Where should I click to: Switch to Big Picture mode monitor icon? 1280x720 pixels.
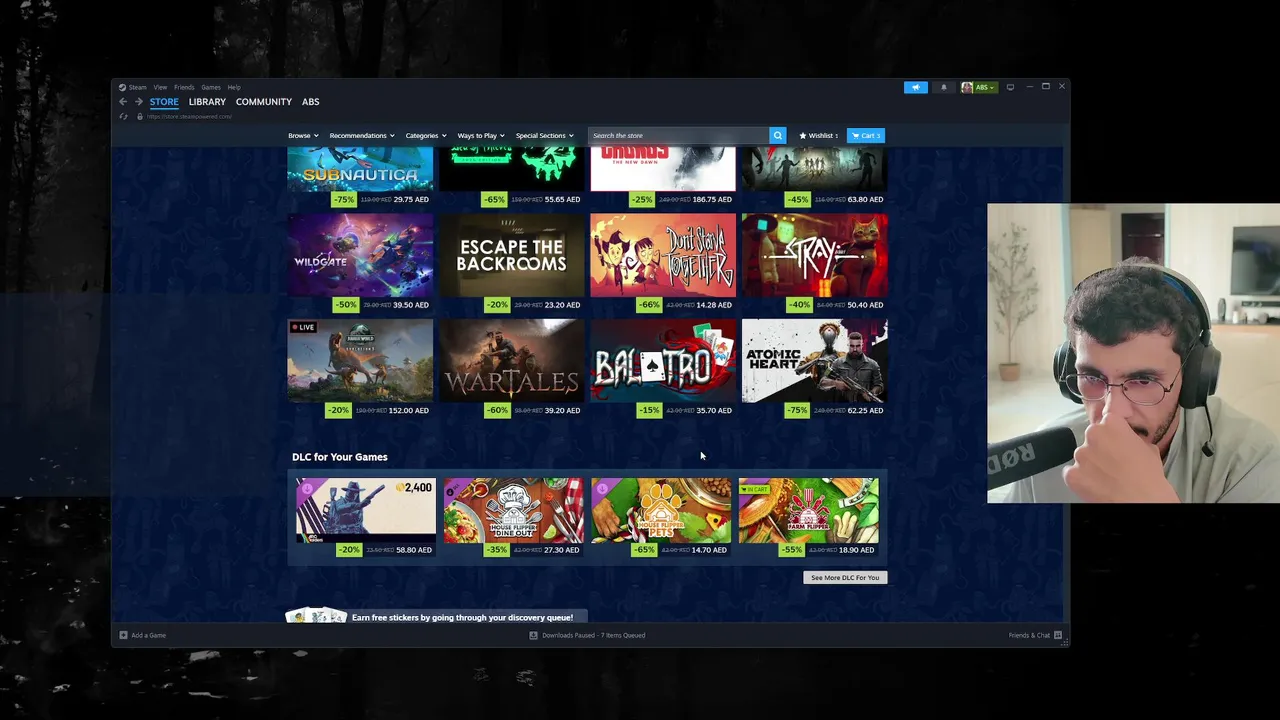1010,87
